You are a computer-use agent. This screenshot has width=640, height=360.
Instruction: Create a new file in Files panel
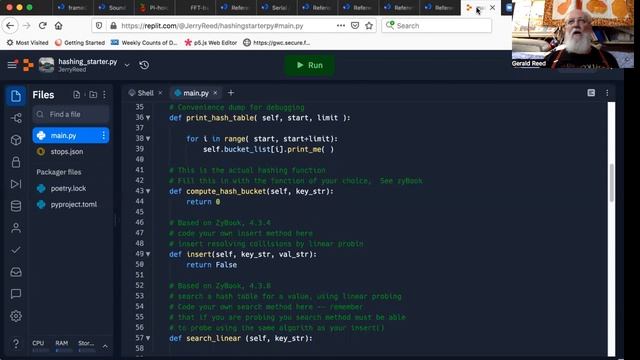pyautogui.click(x=76, y=95)
